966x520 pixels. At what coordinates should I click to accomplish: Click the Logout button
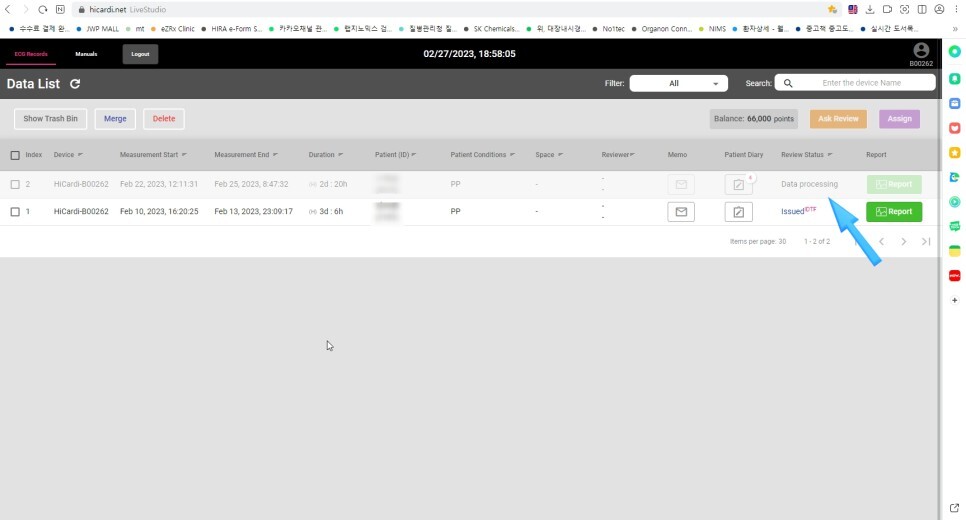(x=140, y=54)
